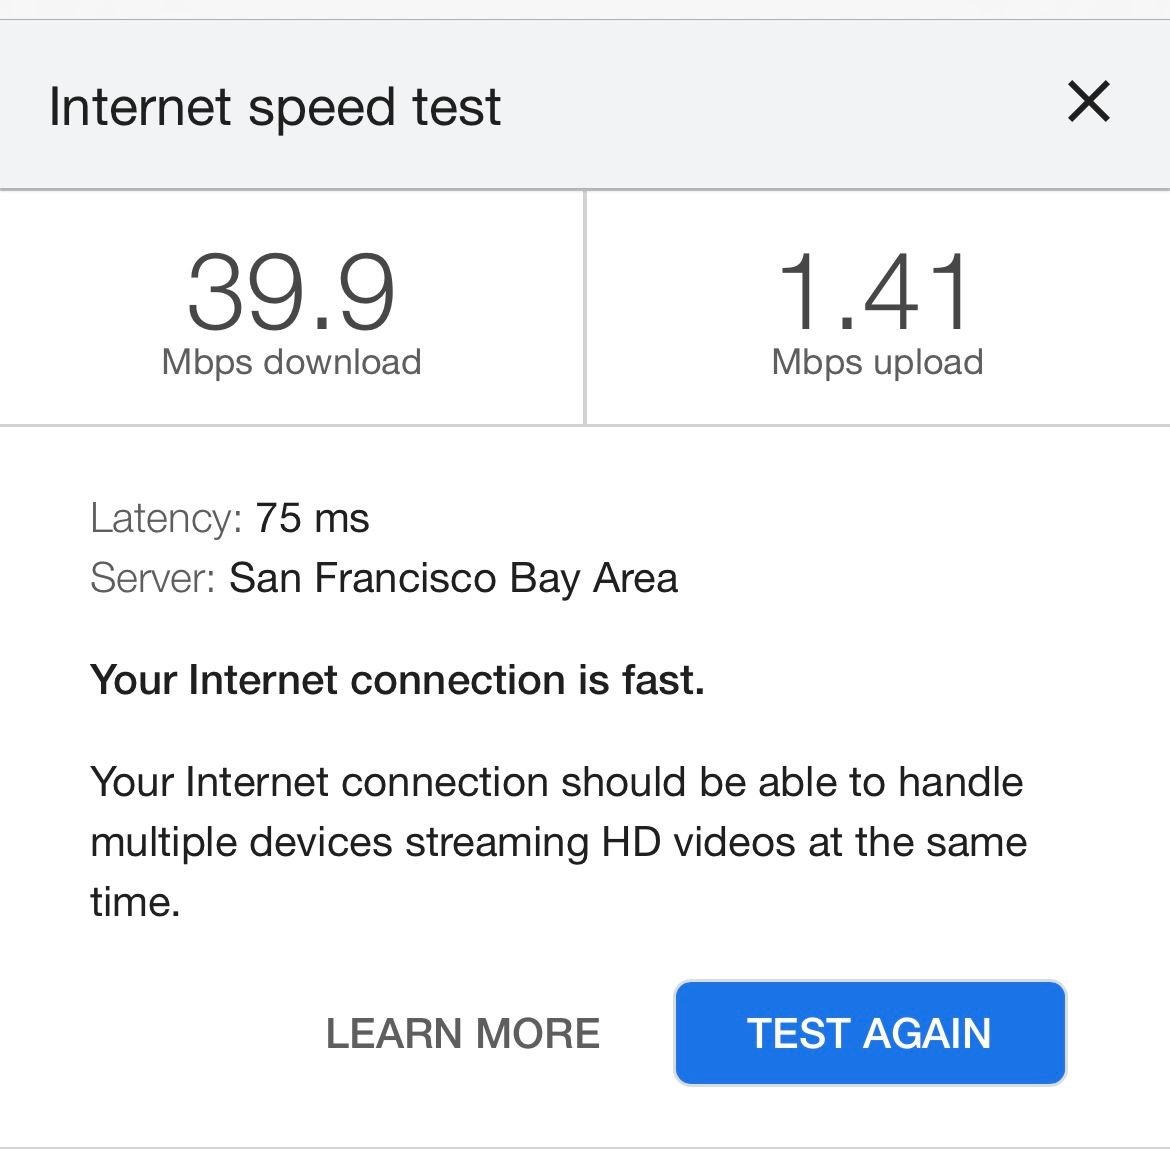Click the line starting "multiple devices streaming"

pos(558,842)
